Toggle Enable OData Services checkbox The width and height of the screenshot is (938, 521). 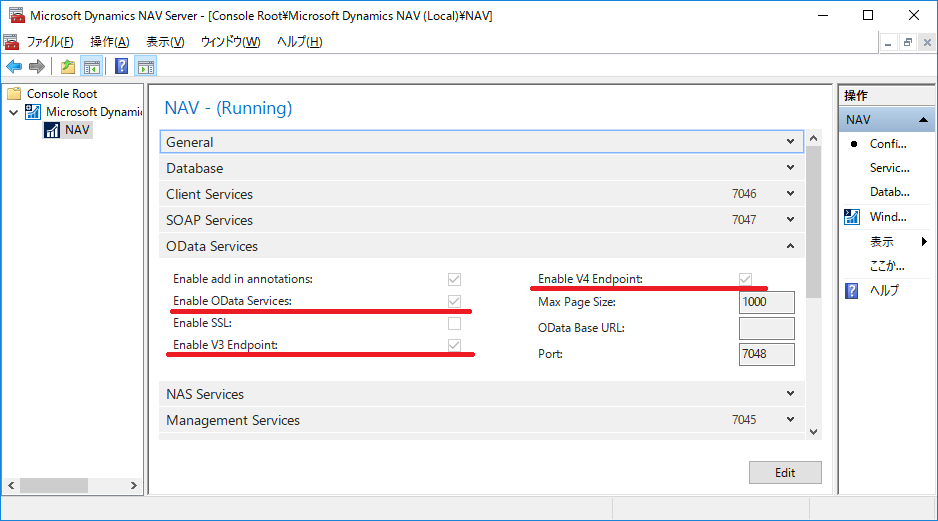pos(455,301)
